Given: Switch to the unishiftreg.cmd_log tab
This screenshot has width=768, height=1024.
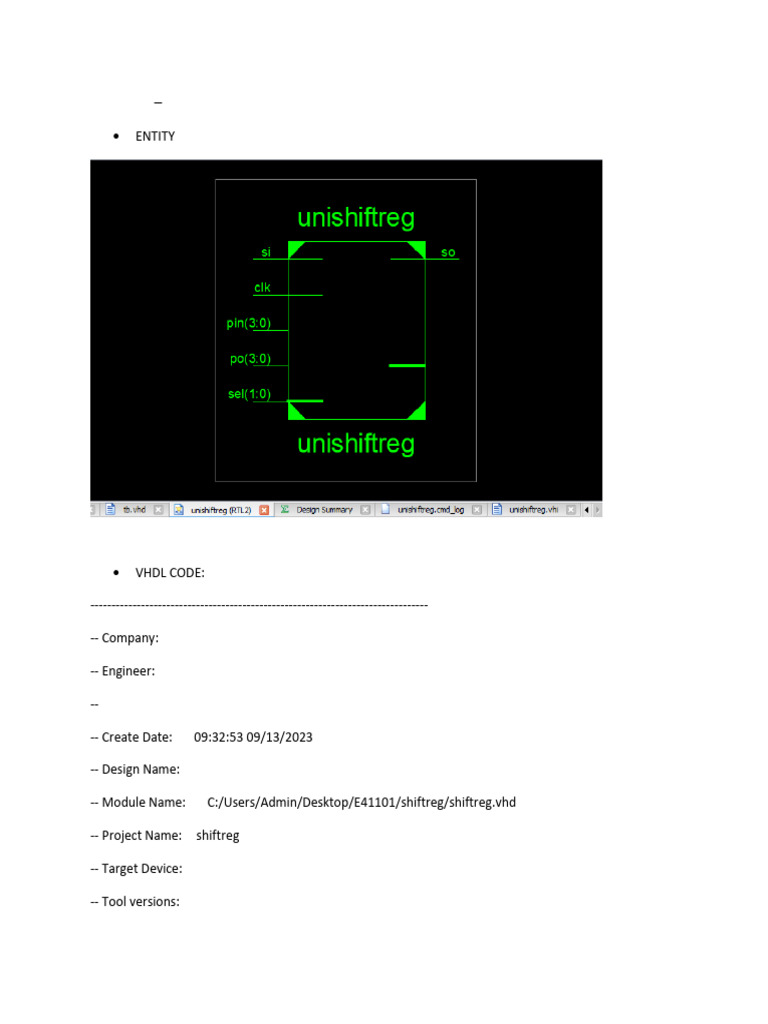Looking at the screenshot, I should pos(430,510).
